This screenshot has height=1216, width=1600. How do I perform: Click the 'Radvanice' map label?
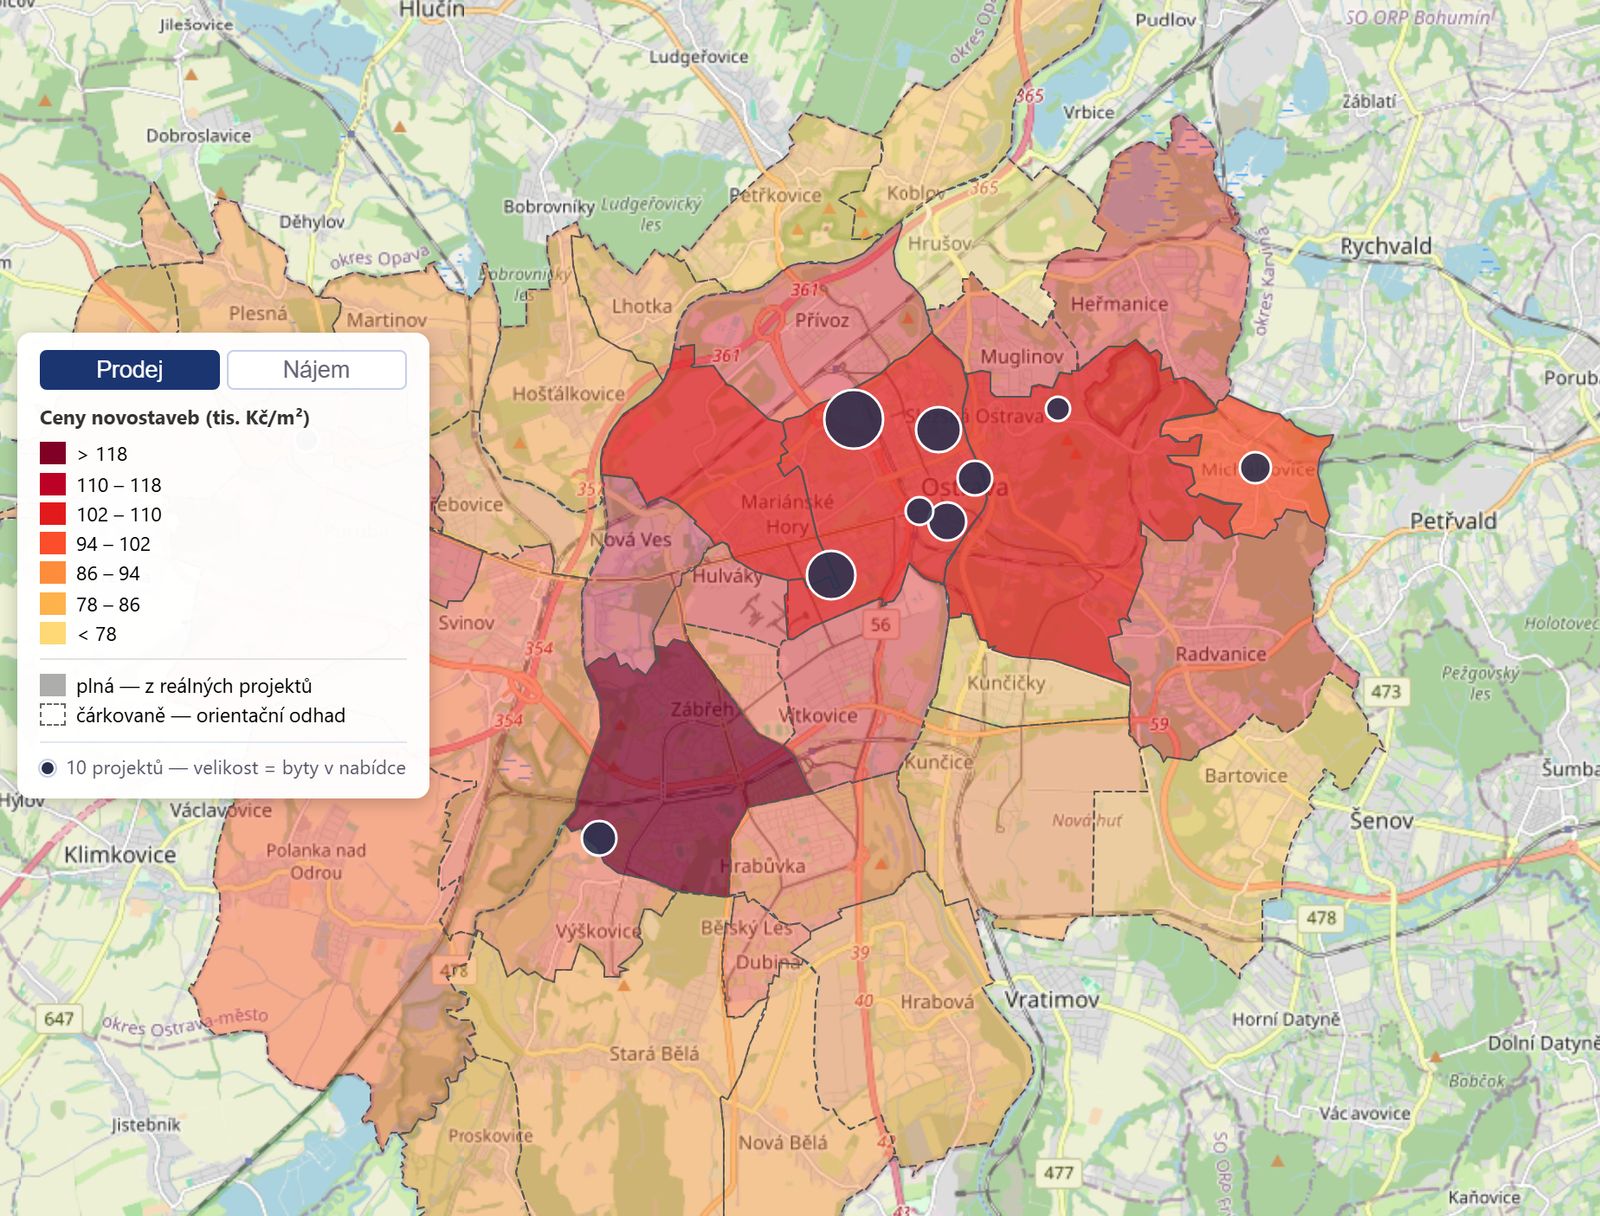pos(1220,654)
